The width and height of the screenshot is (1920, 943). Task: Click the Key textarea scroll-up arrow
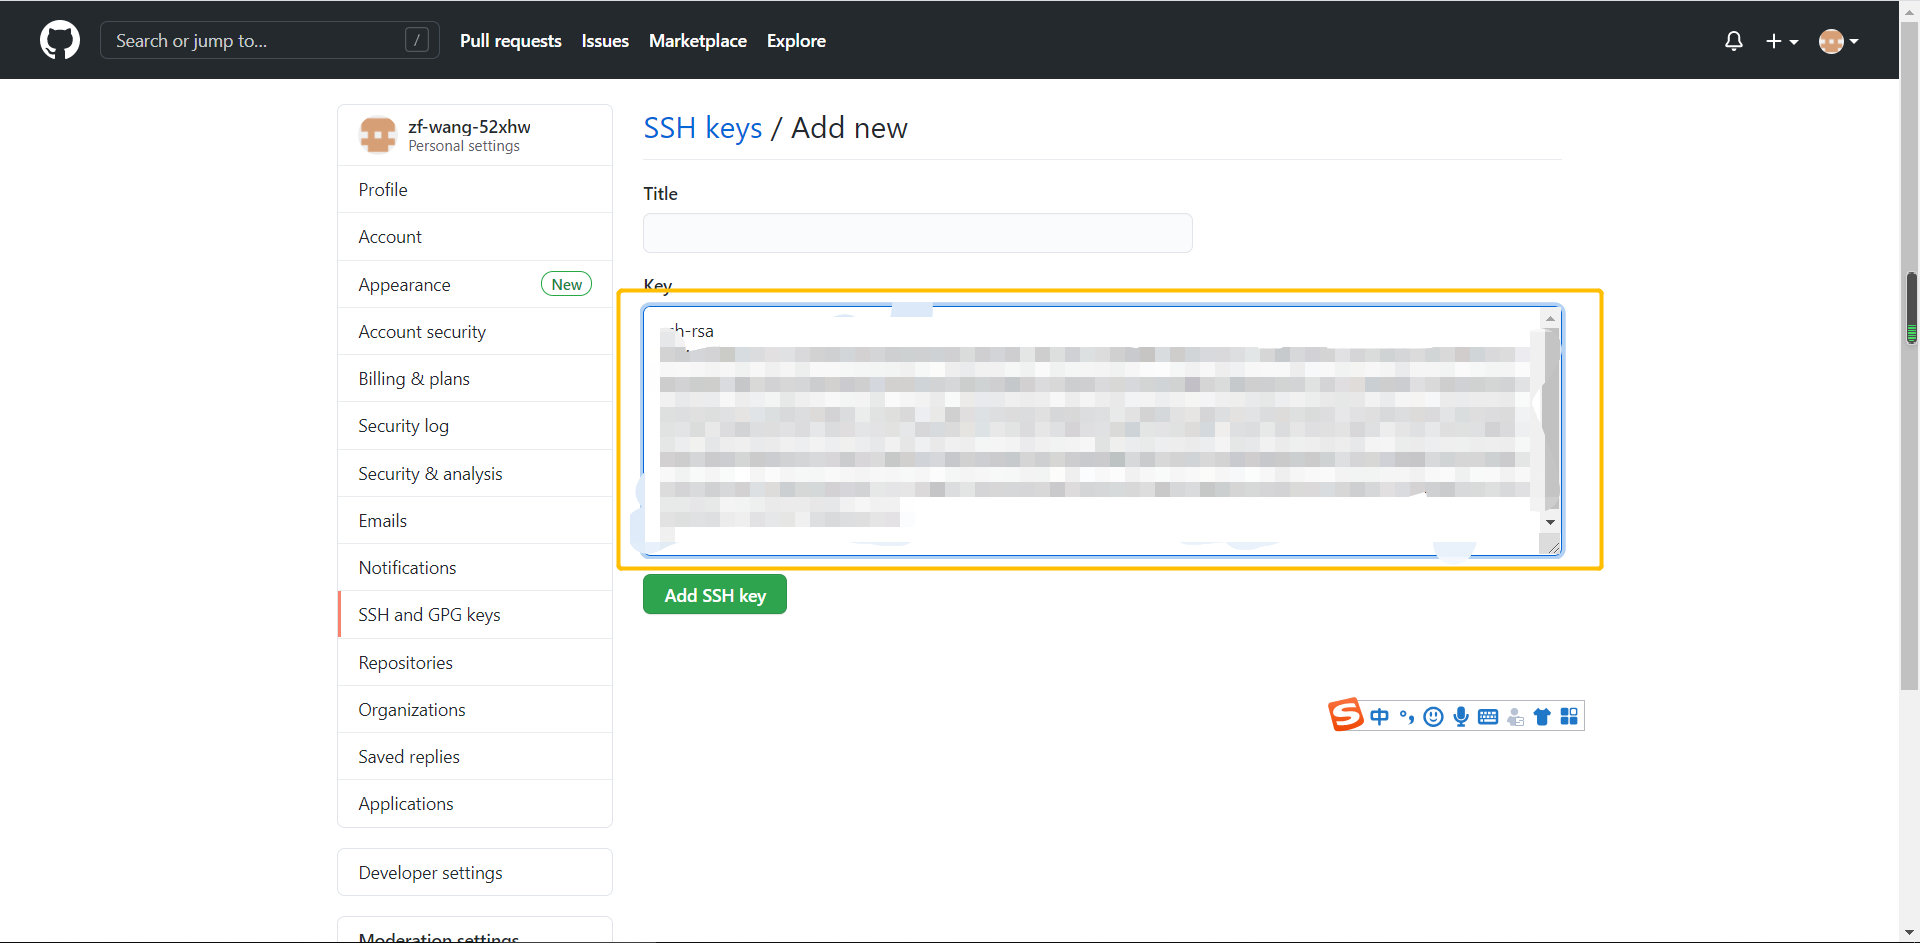(x=1550, y=319)
